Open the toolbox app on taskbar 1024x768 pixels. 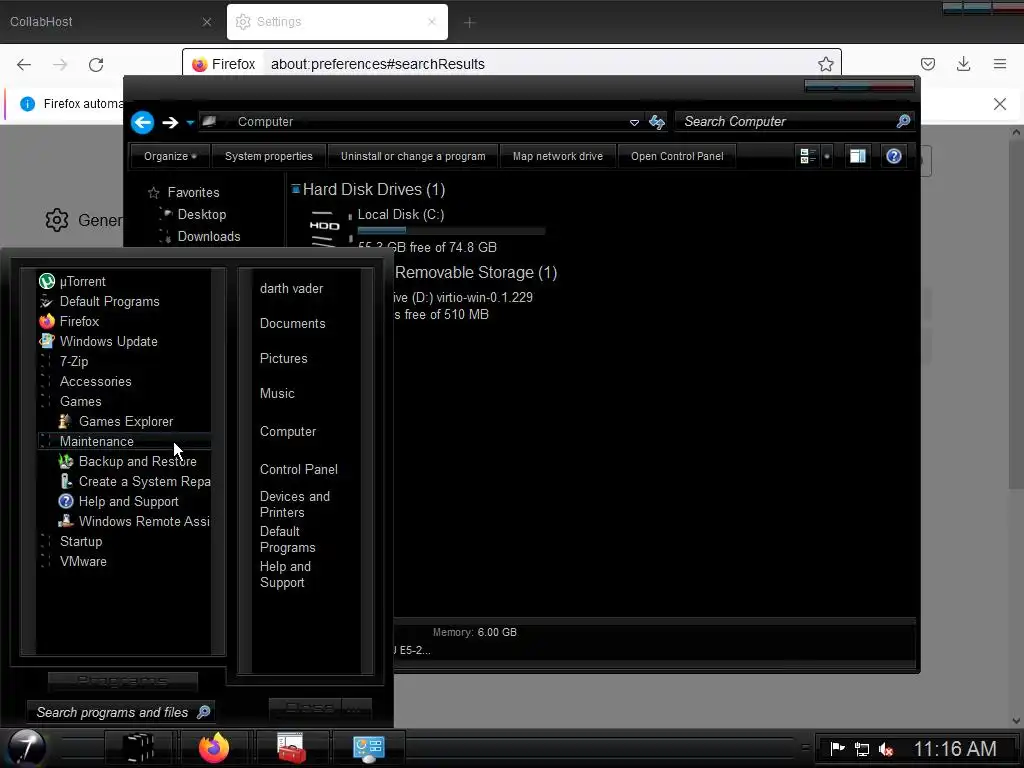(x=291, y=748)
